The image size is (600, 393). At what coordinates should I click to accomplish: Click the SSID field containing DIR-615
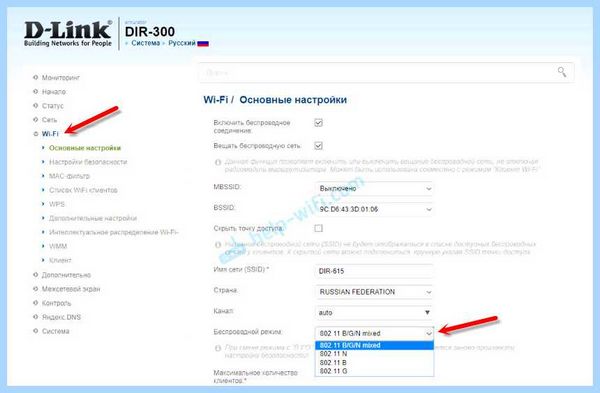pos(374,271)
